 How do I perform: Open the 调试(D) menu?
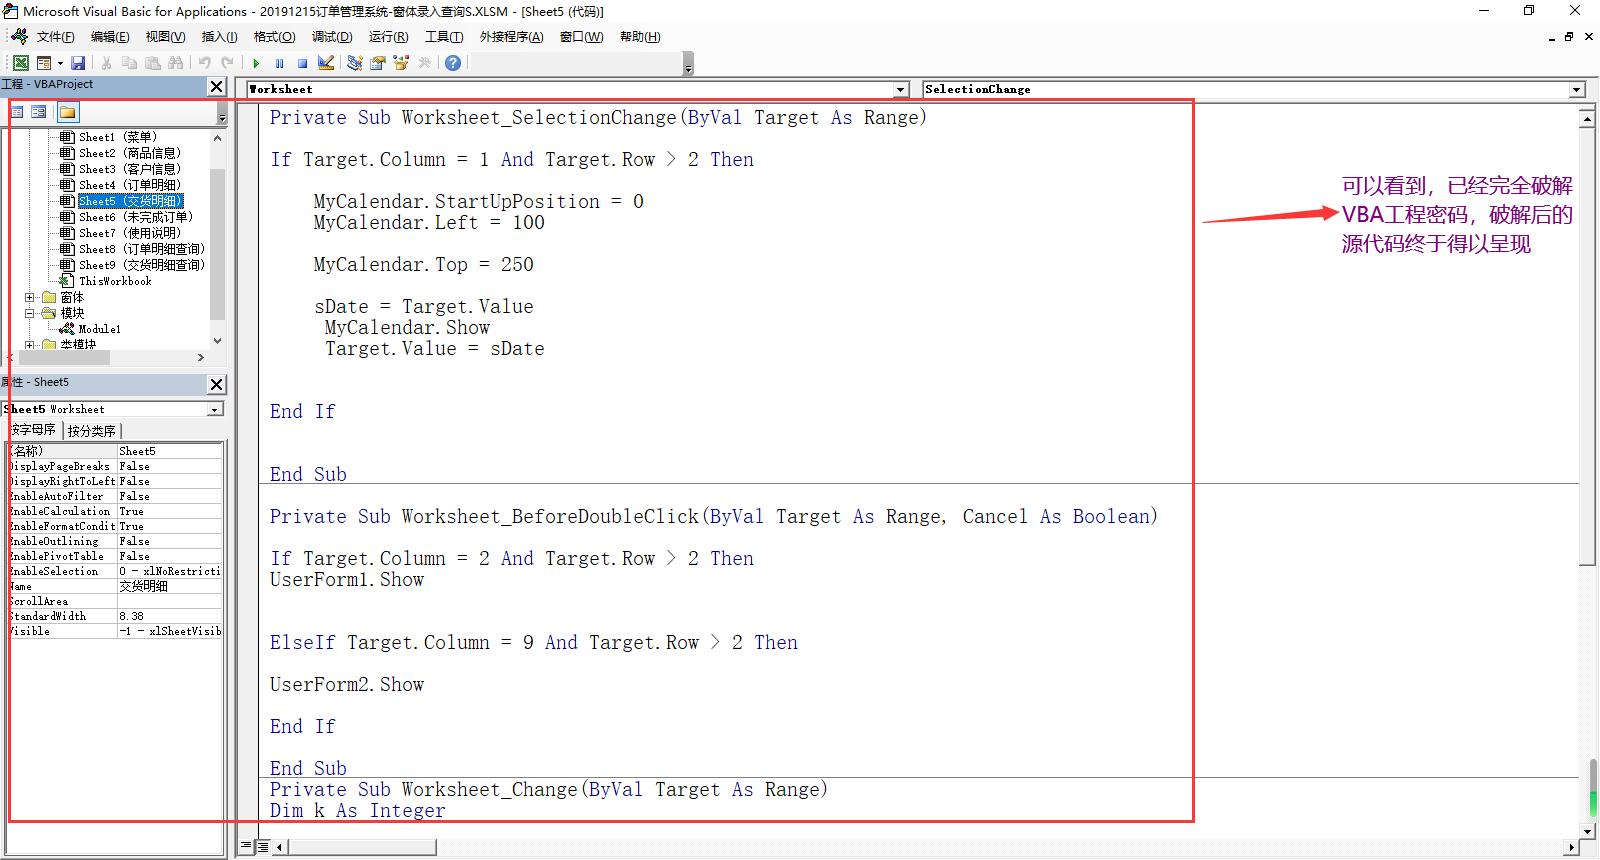tap(332, 37)
